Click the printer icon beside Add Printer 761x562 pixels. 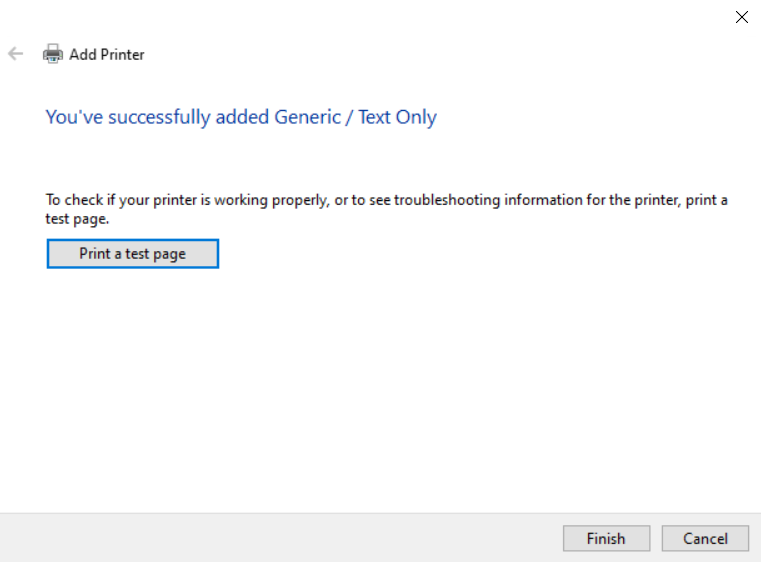(x=53, y=54)
